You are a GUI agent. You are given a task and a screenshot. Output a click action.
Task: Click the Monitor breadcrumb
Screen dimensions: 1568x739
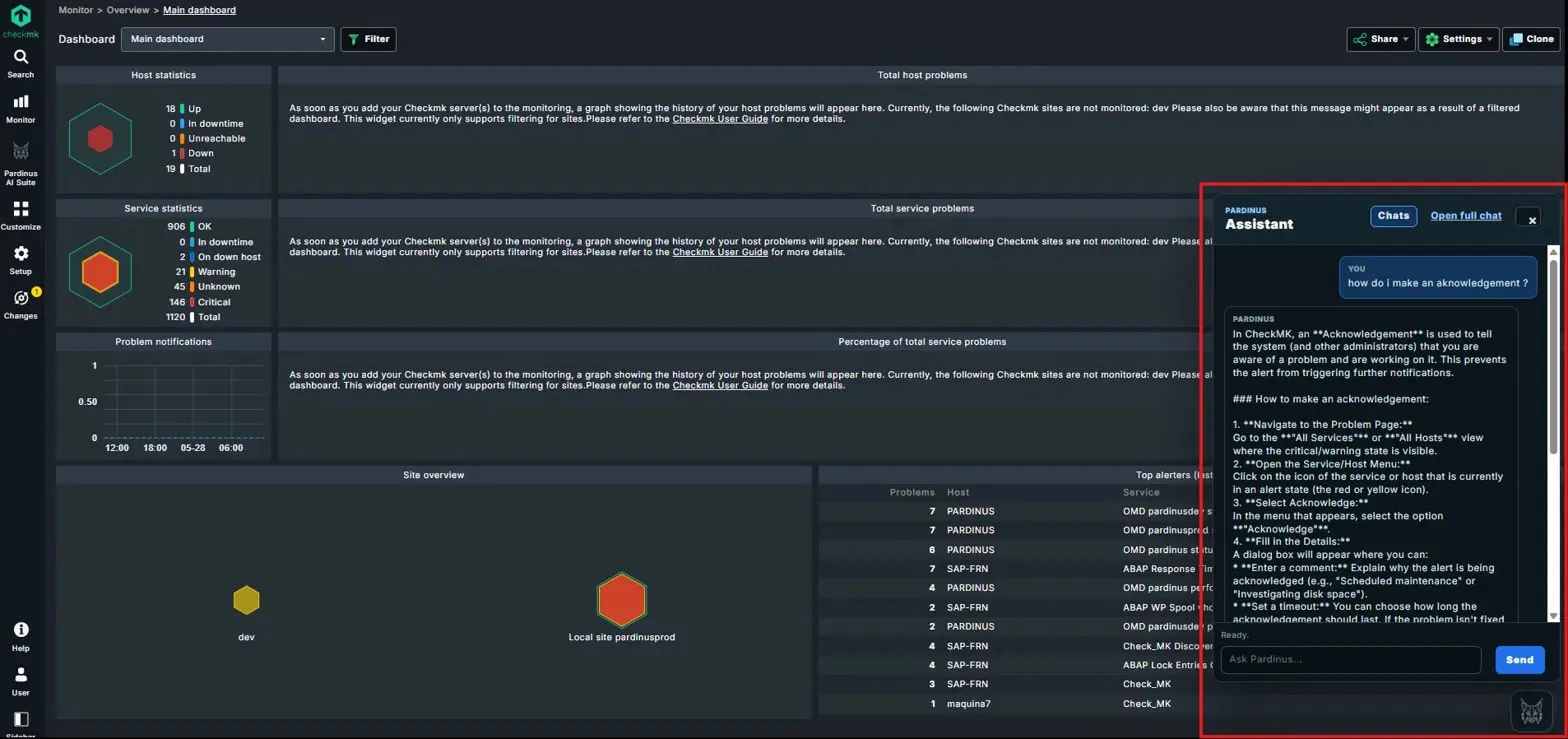coord(76,10)
